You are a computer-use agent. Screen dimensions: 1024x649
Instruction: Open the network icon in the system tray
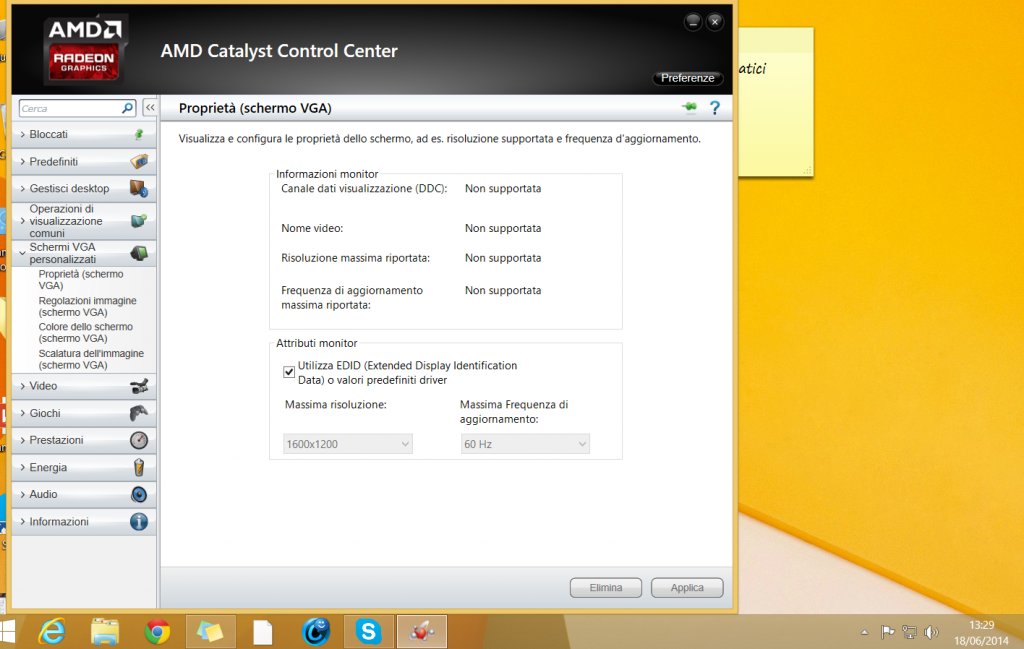click(x=909, y=632)
